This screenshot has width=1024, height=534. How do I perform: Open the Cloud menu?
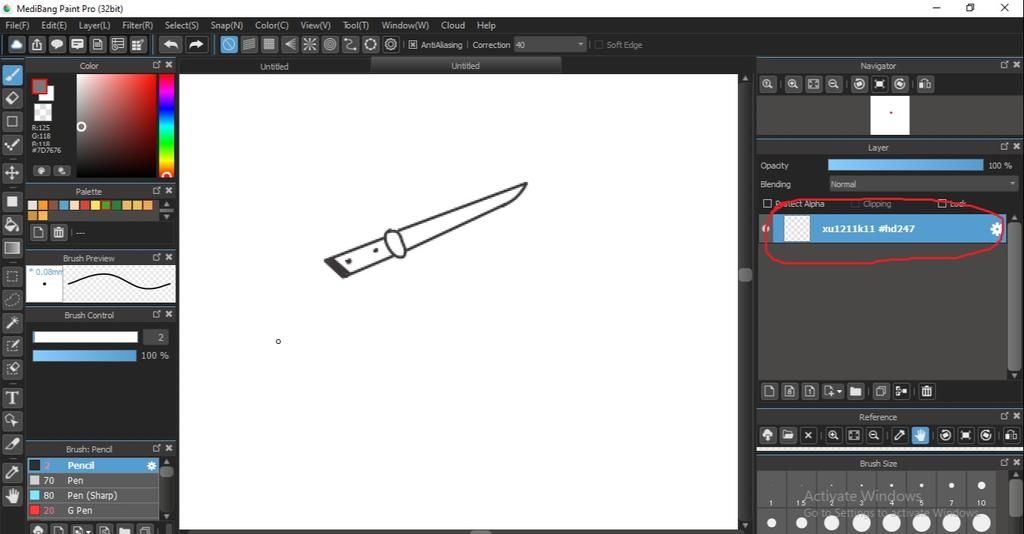point(453,25)
